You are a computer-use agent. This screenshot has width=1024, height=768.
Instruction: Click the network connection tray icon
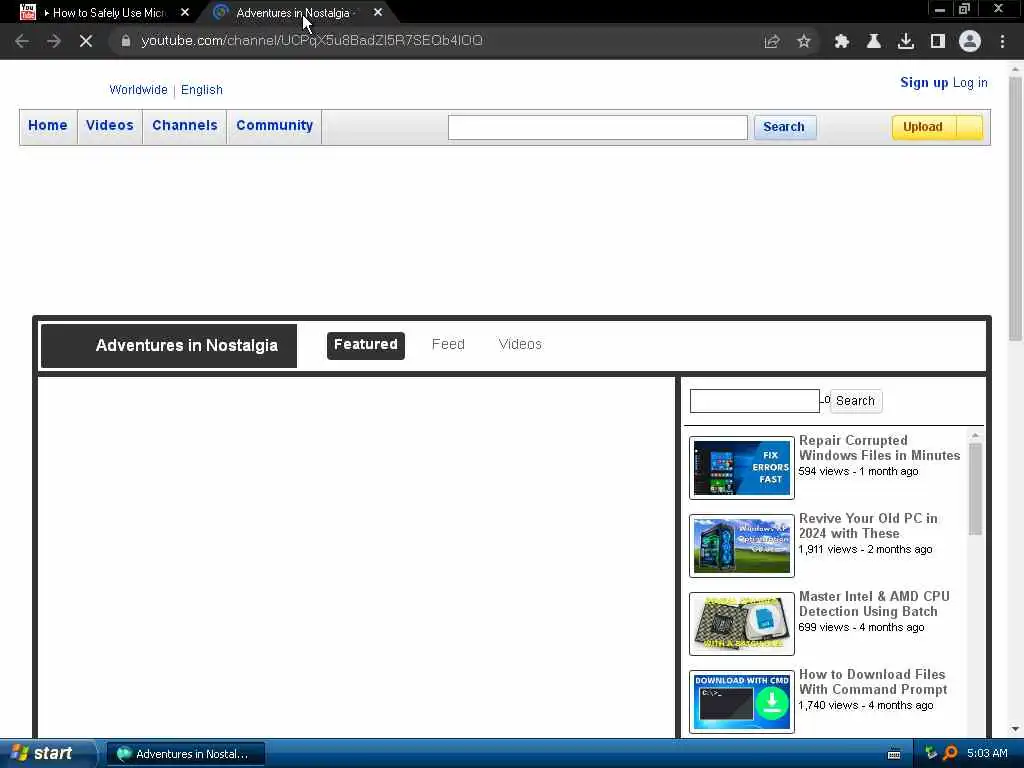pos(931,753)
